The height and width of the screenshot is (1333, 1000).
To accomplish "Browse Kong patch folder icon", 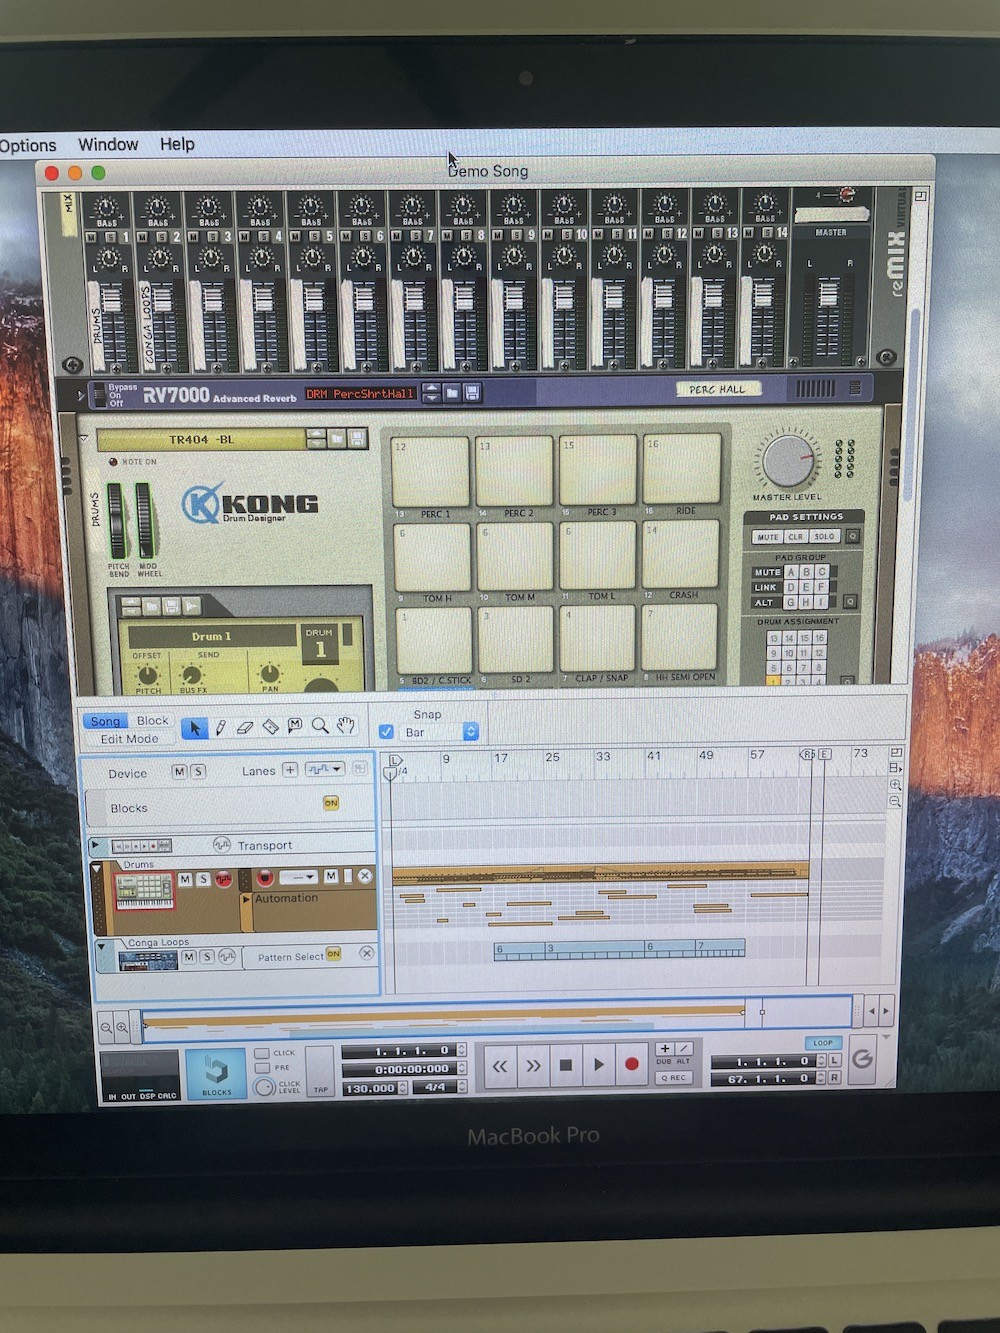I will pyautogui.click(x=338, y=438).
